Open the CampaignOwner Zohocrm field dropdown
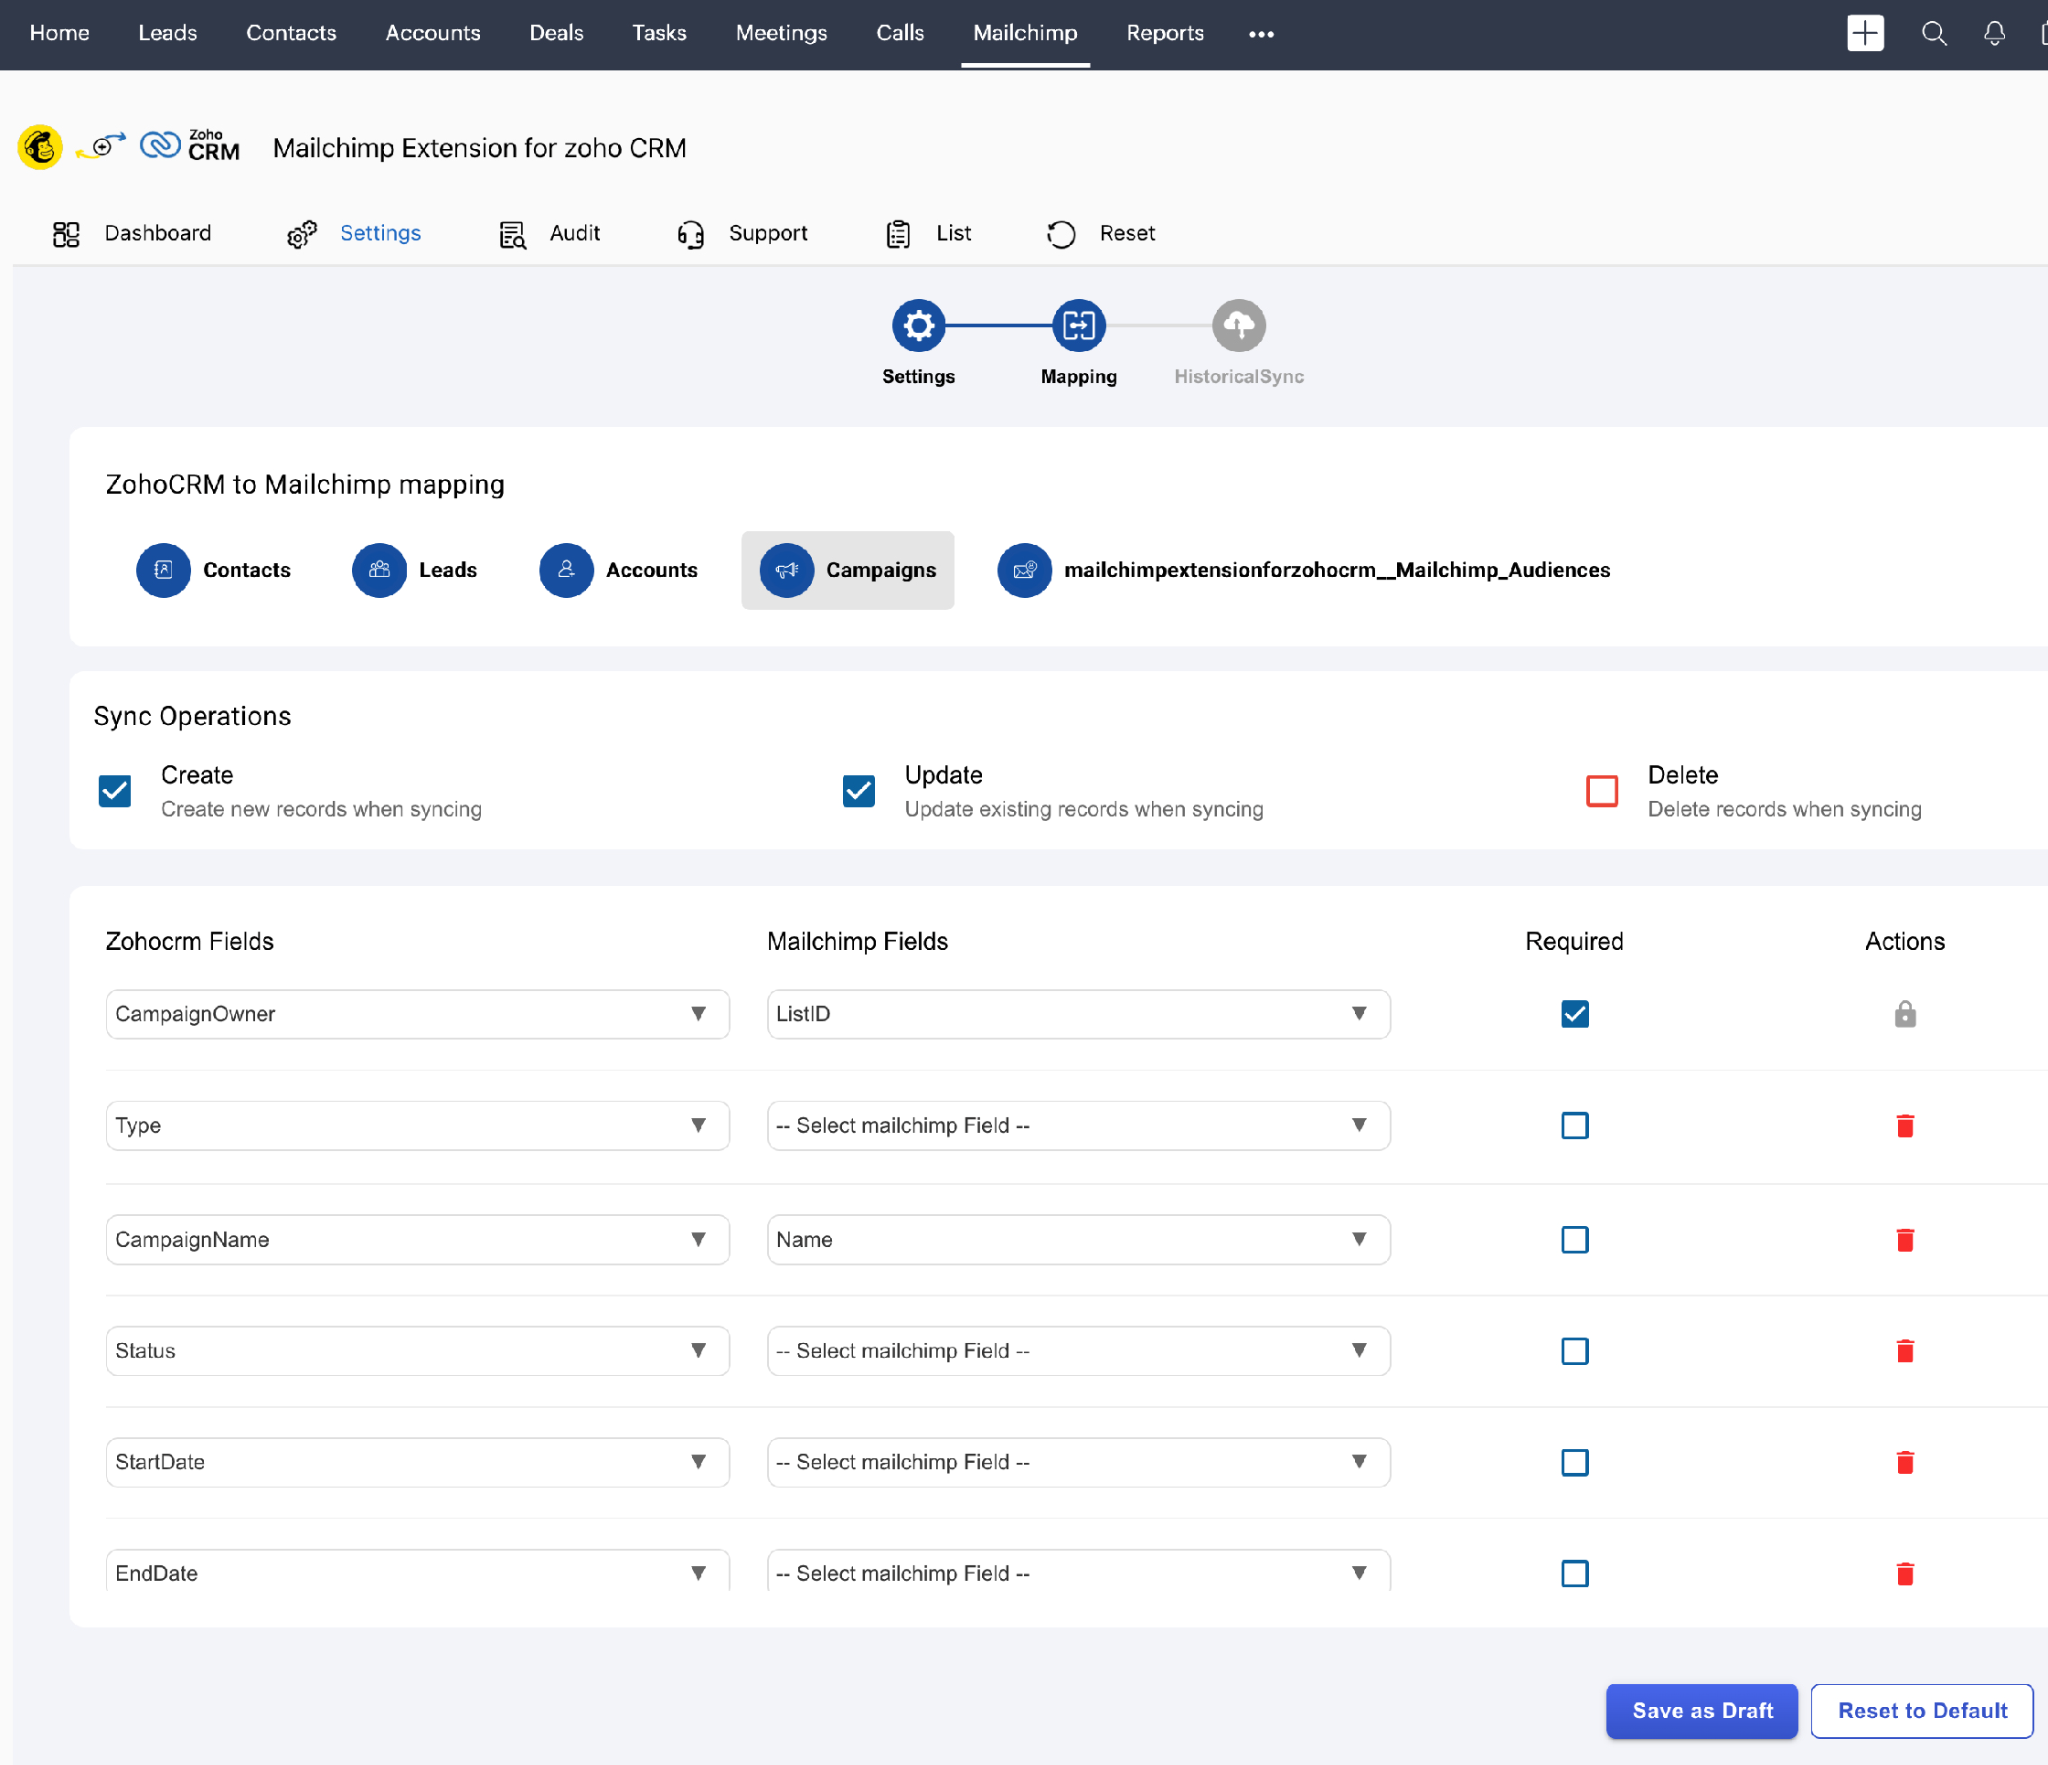The width and height of the screenshot is (2048, 1765). [418, 1014]
